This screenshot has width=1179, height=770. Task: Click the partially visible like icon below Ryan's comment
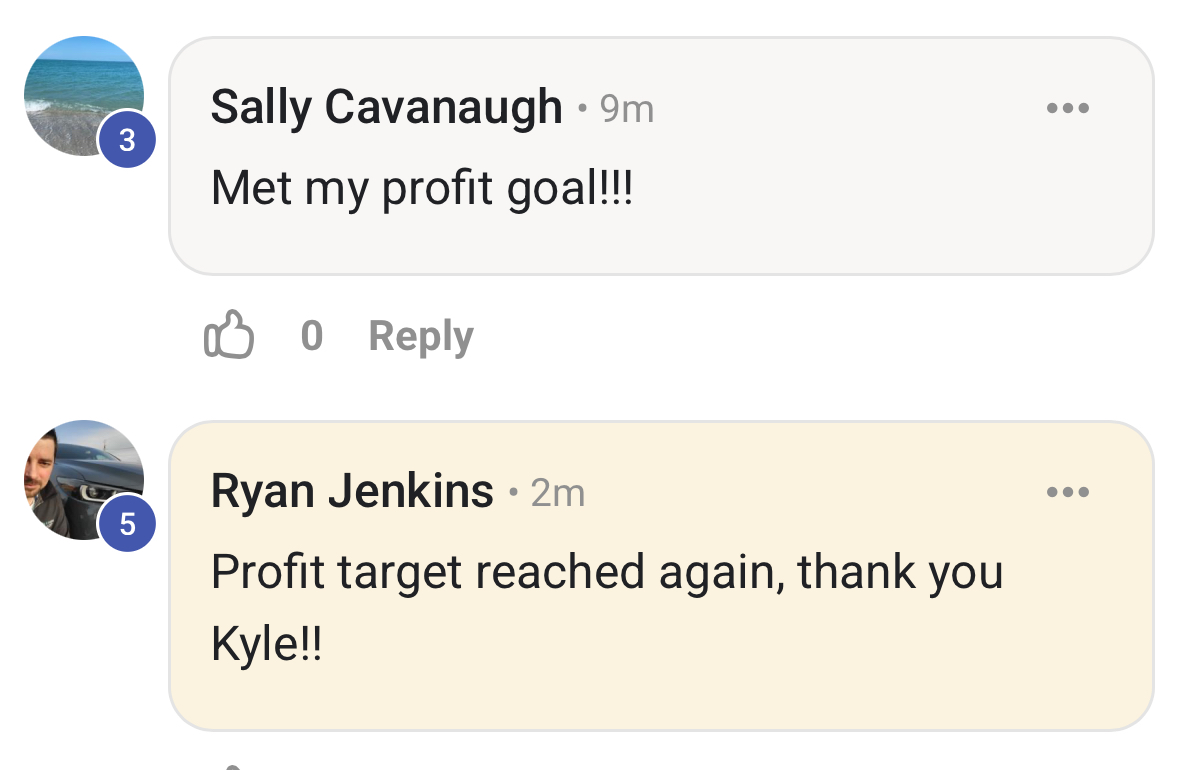(231, 766)
